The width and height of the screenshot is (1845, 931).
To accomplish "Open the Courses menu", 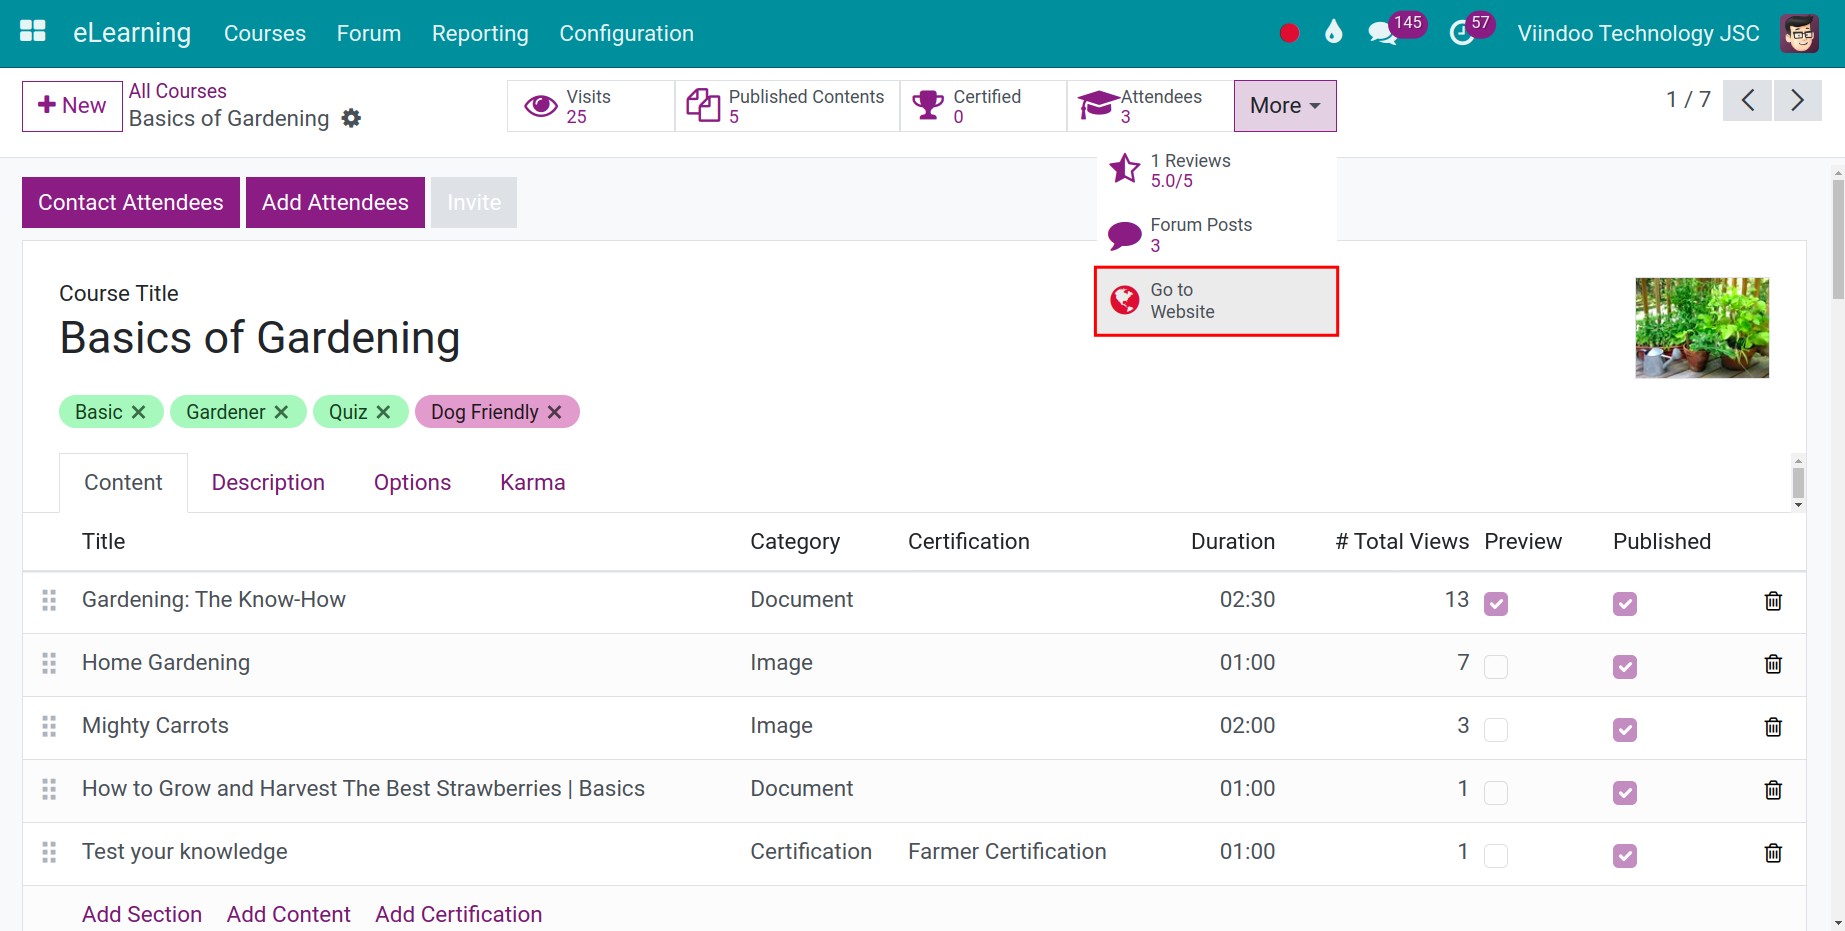I will coord(265,33).
